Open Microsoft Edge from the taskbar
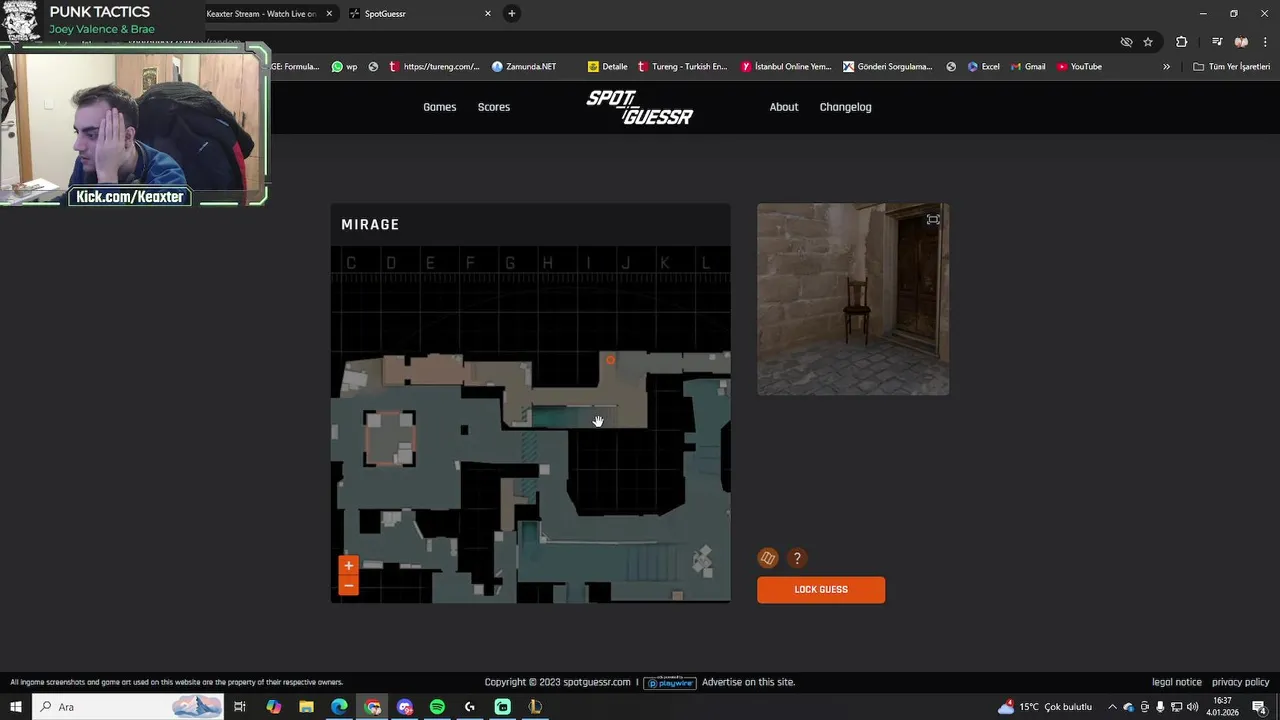This screenshot has height=720, width=1280. click(340, 707)
